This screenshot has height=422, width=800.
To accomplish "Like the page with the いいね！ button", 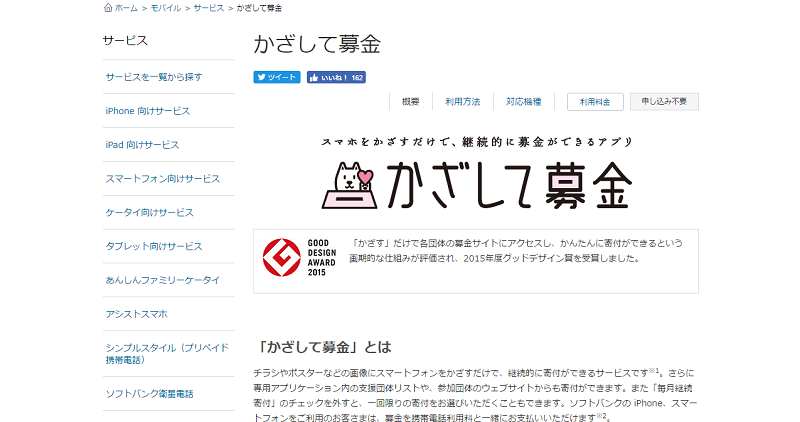I will point(336,77).
